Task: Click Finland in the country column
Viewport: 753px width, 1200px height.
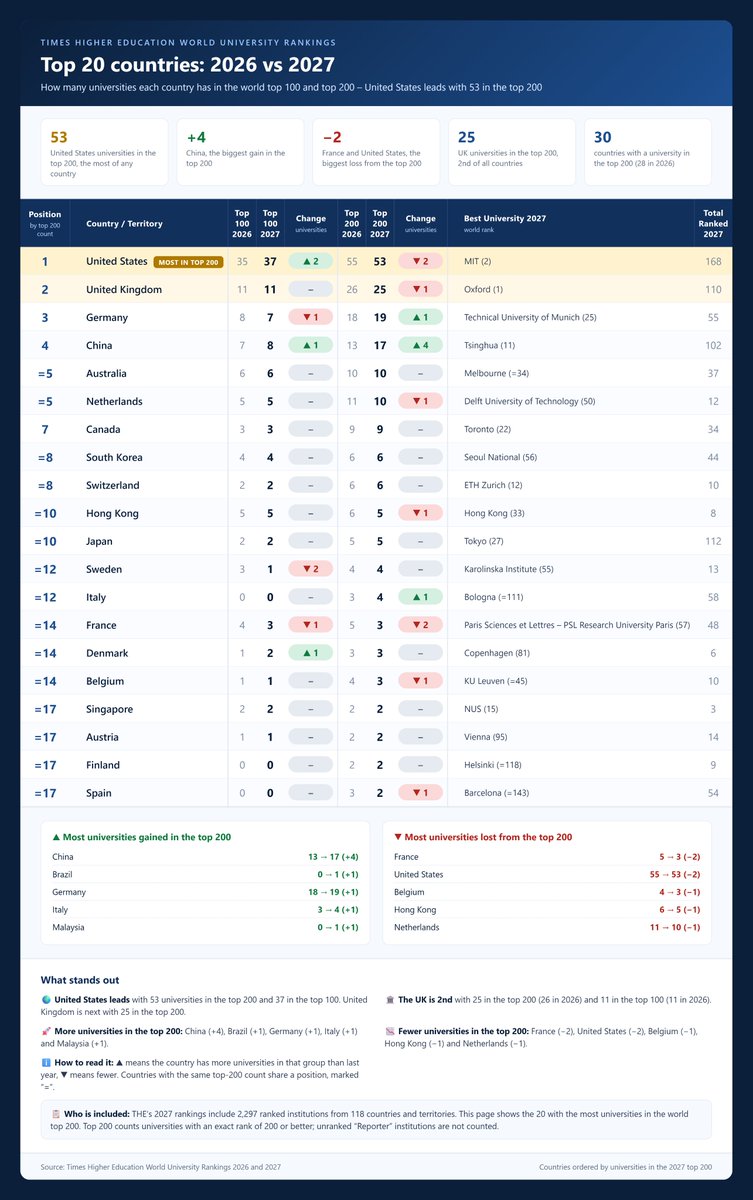Action: (103, 765)
